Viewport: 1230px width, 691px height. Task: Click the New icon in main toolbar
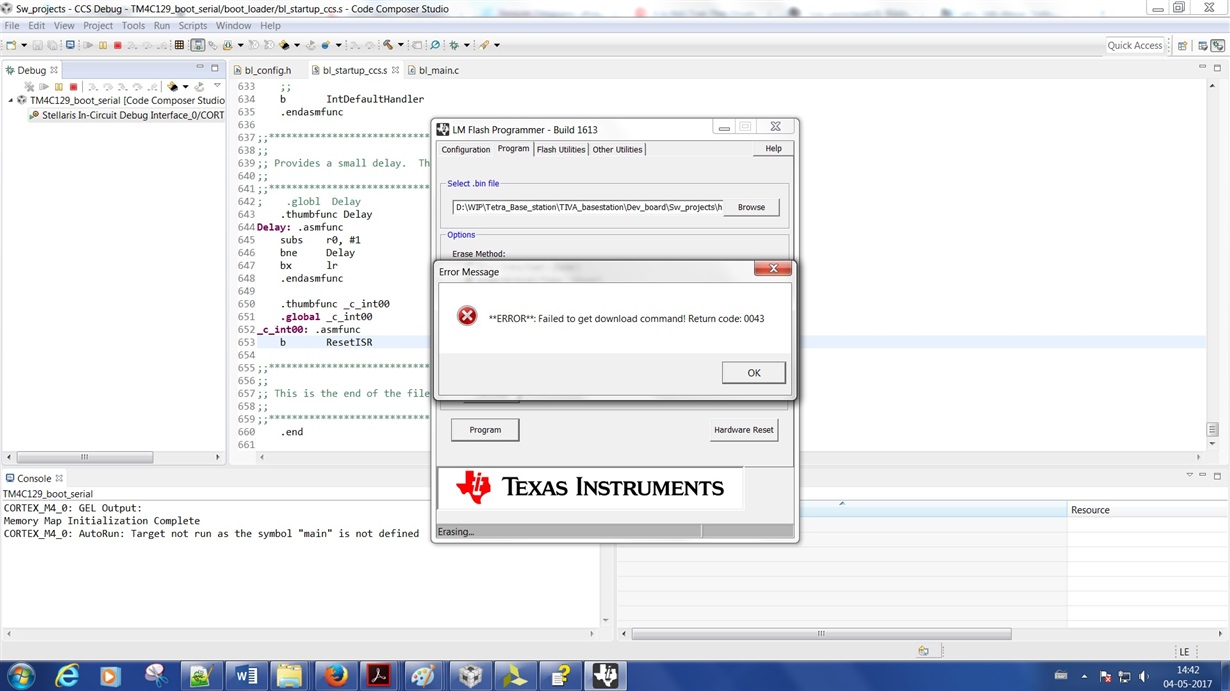coord(10,45)
